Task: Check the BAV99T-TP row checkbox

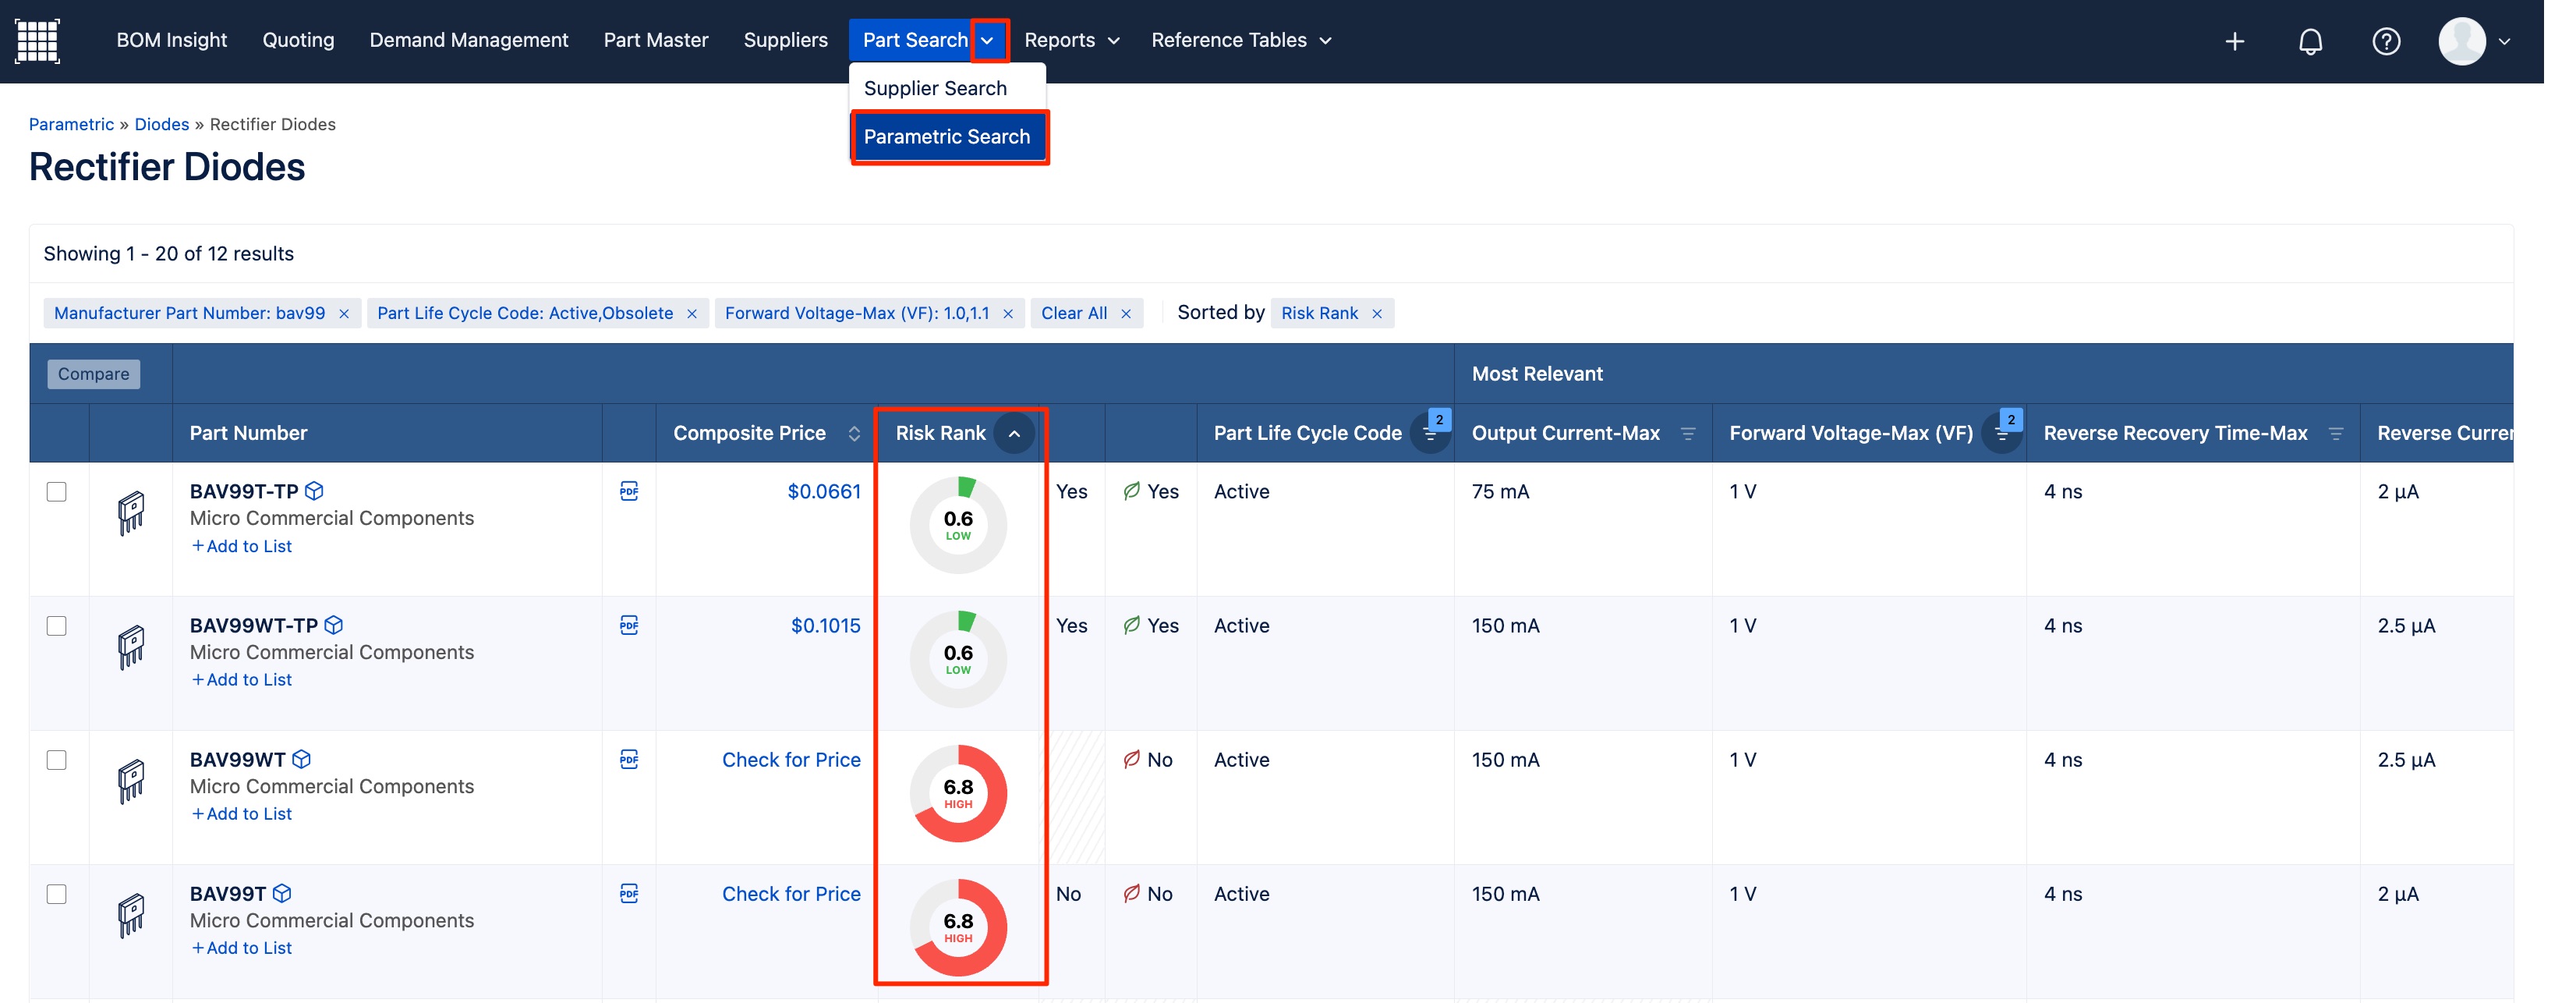Action: point(57,492)
